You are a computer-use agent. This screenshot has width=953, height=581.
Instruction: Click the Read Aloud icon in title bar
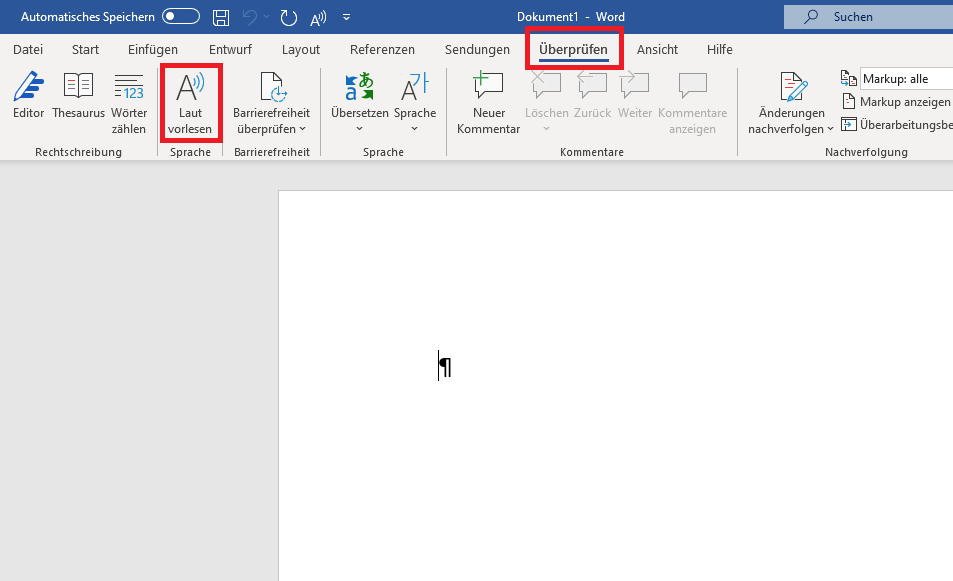[x=318, y=18]
